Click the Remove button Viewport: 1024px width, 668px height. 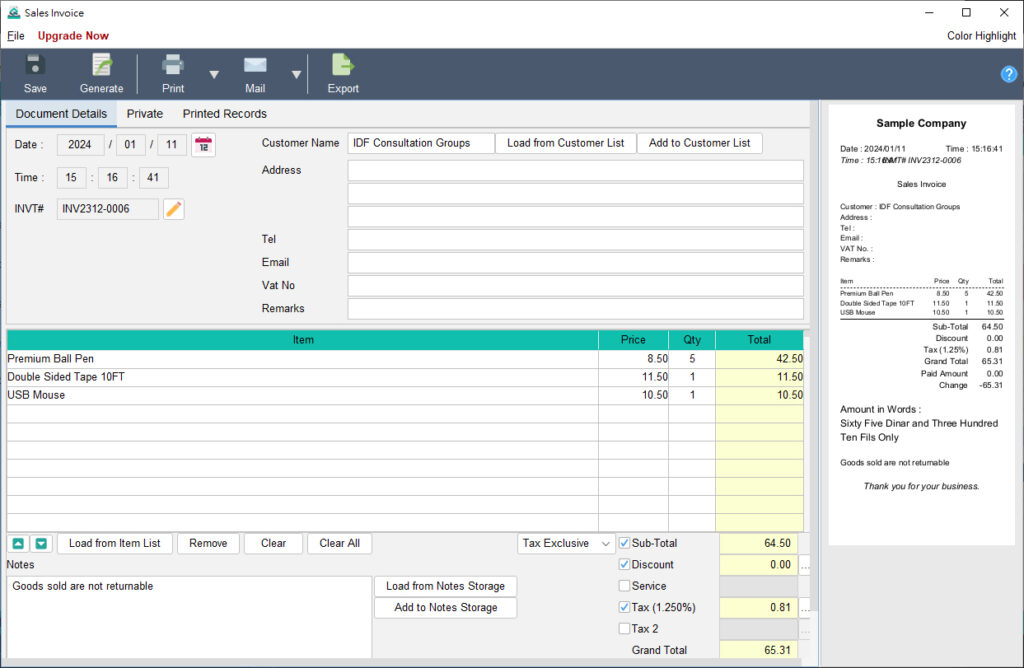pyautogui.click(x=208, y=543)
